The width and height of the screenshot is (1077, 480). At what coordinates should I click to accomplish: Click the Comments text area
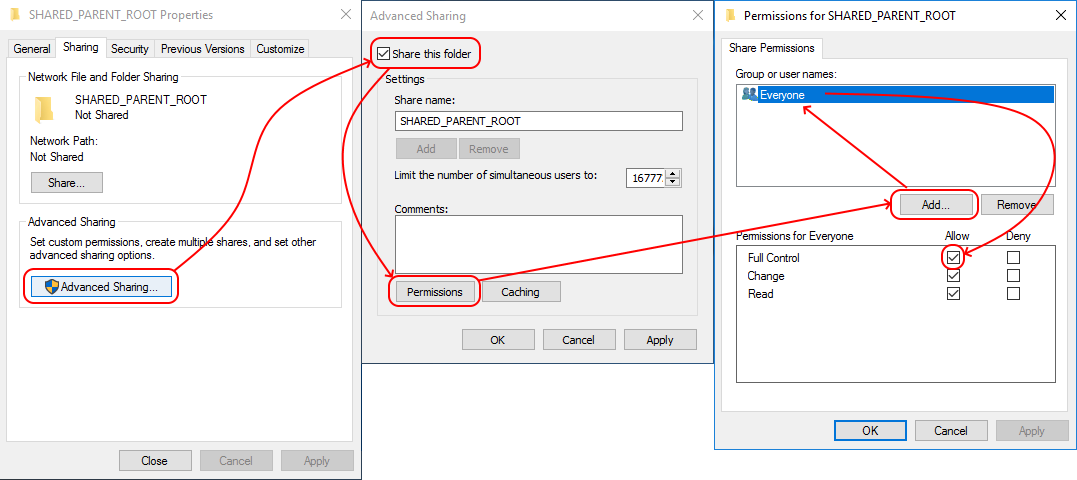coord(539,244)
